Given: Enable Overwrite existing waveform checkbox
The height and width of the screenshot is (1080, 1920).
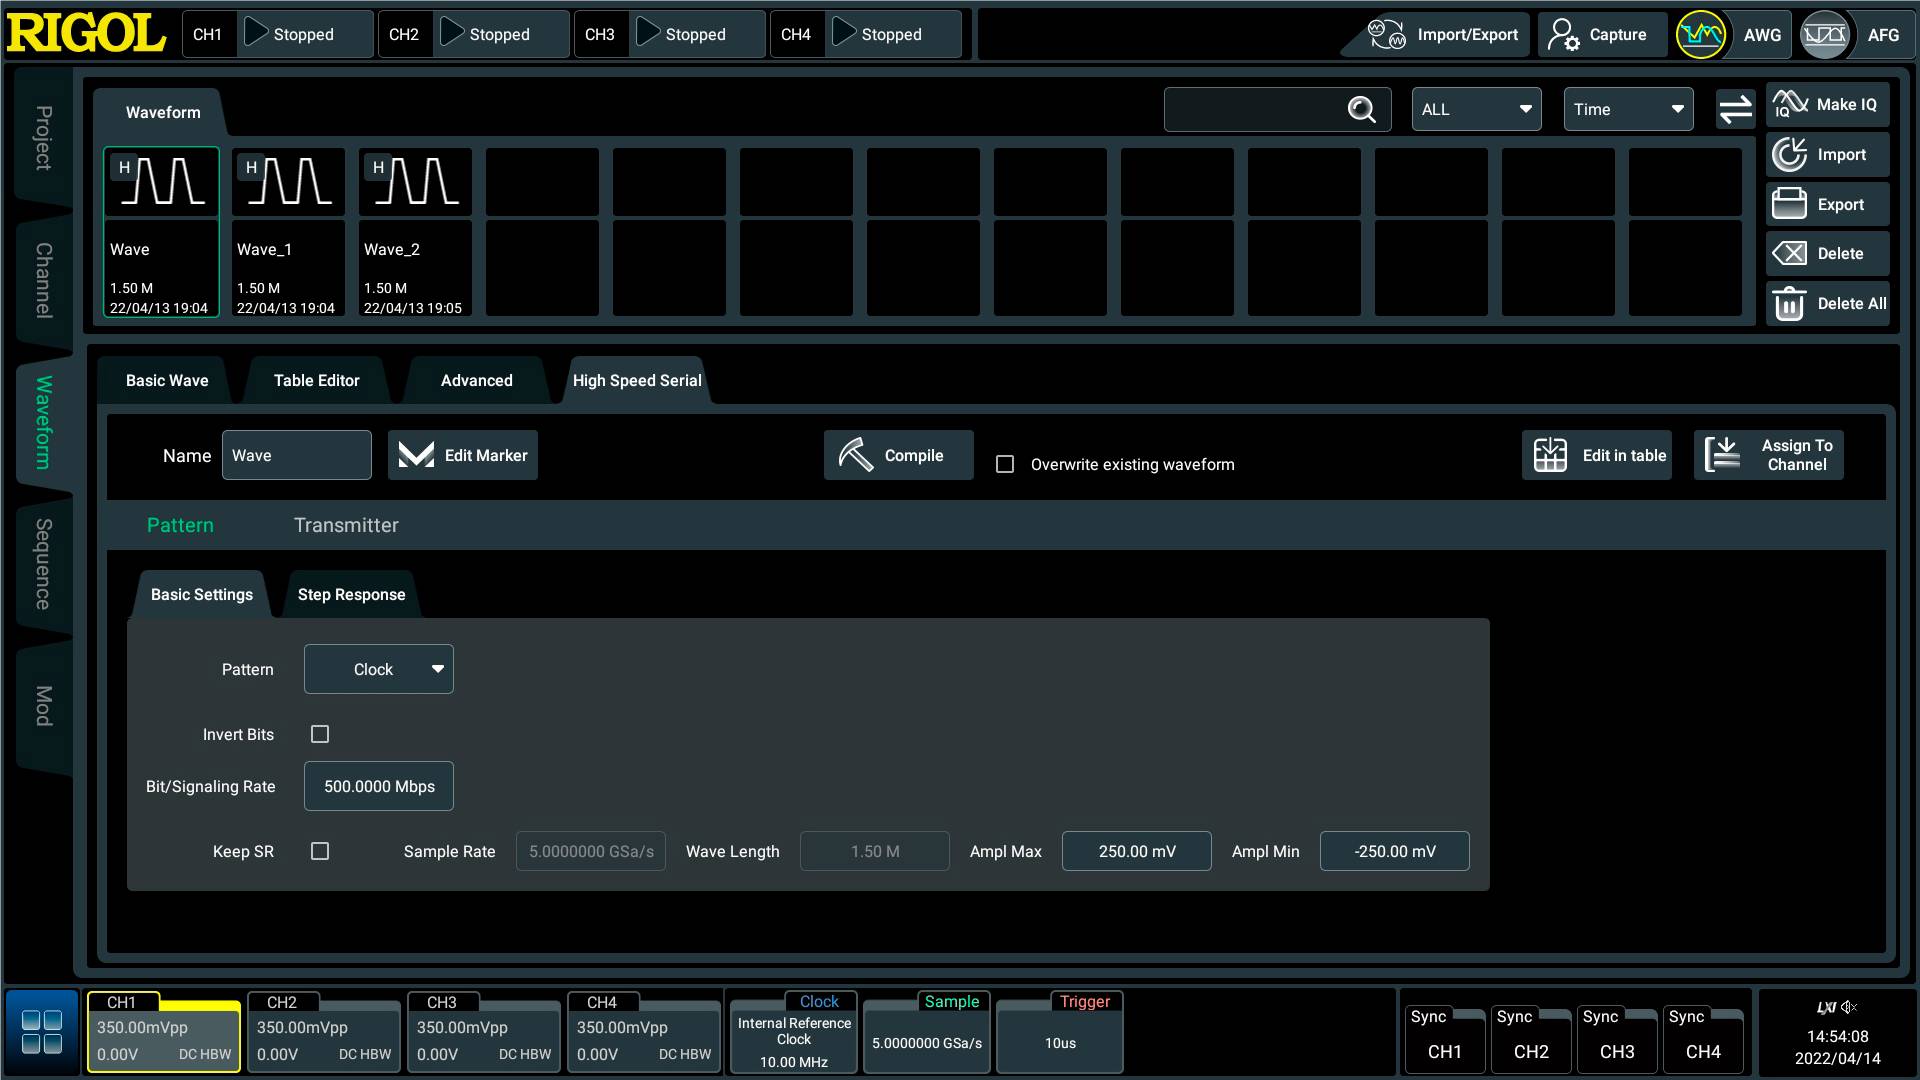Looking at the screenshot, I should (x=1005, y=464).
